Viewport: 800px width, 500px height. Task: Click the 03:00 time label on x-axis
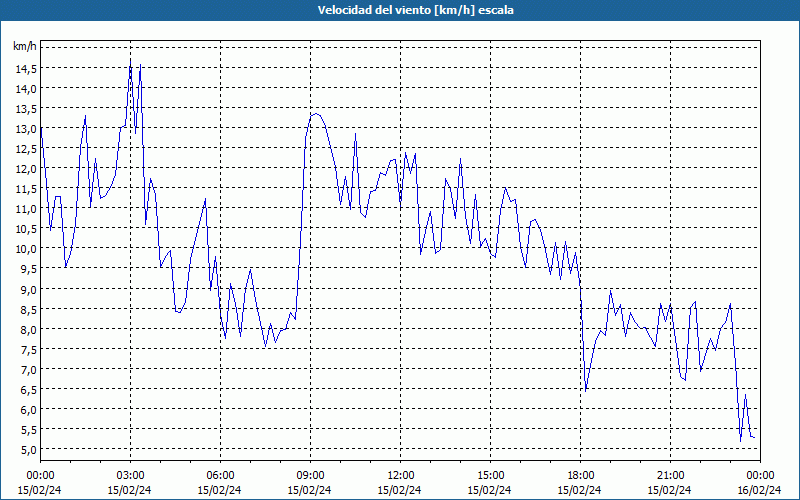pyautogui.click(x=130, y=476)
